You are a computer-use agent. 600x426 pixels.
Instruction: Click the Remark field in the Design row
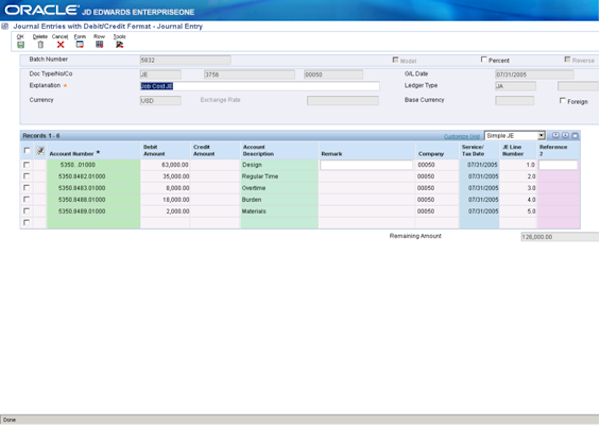tap(366, 165)
